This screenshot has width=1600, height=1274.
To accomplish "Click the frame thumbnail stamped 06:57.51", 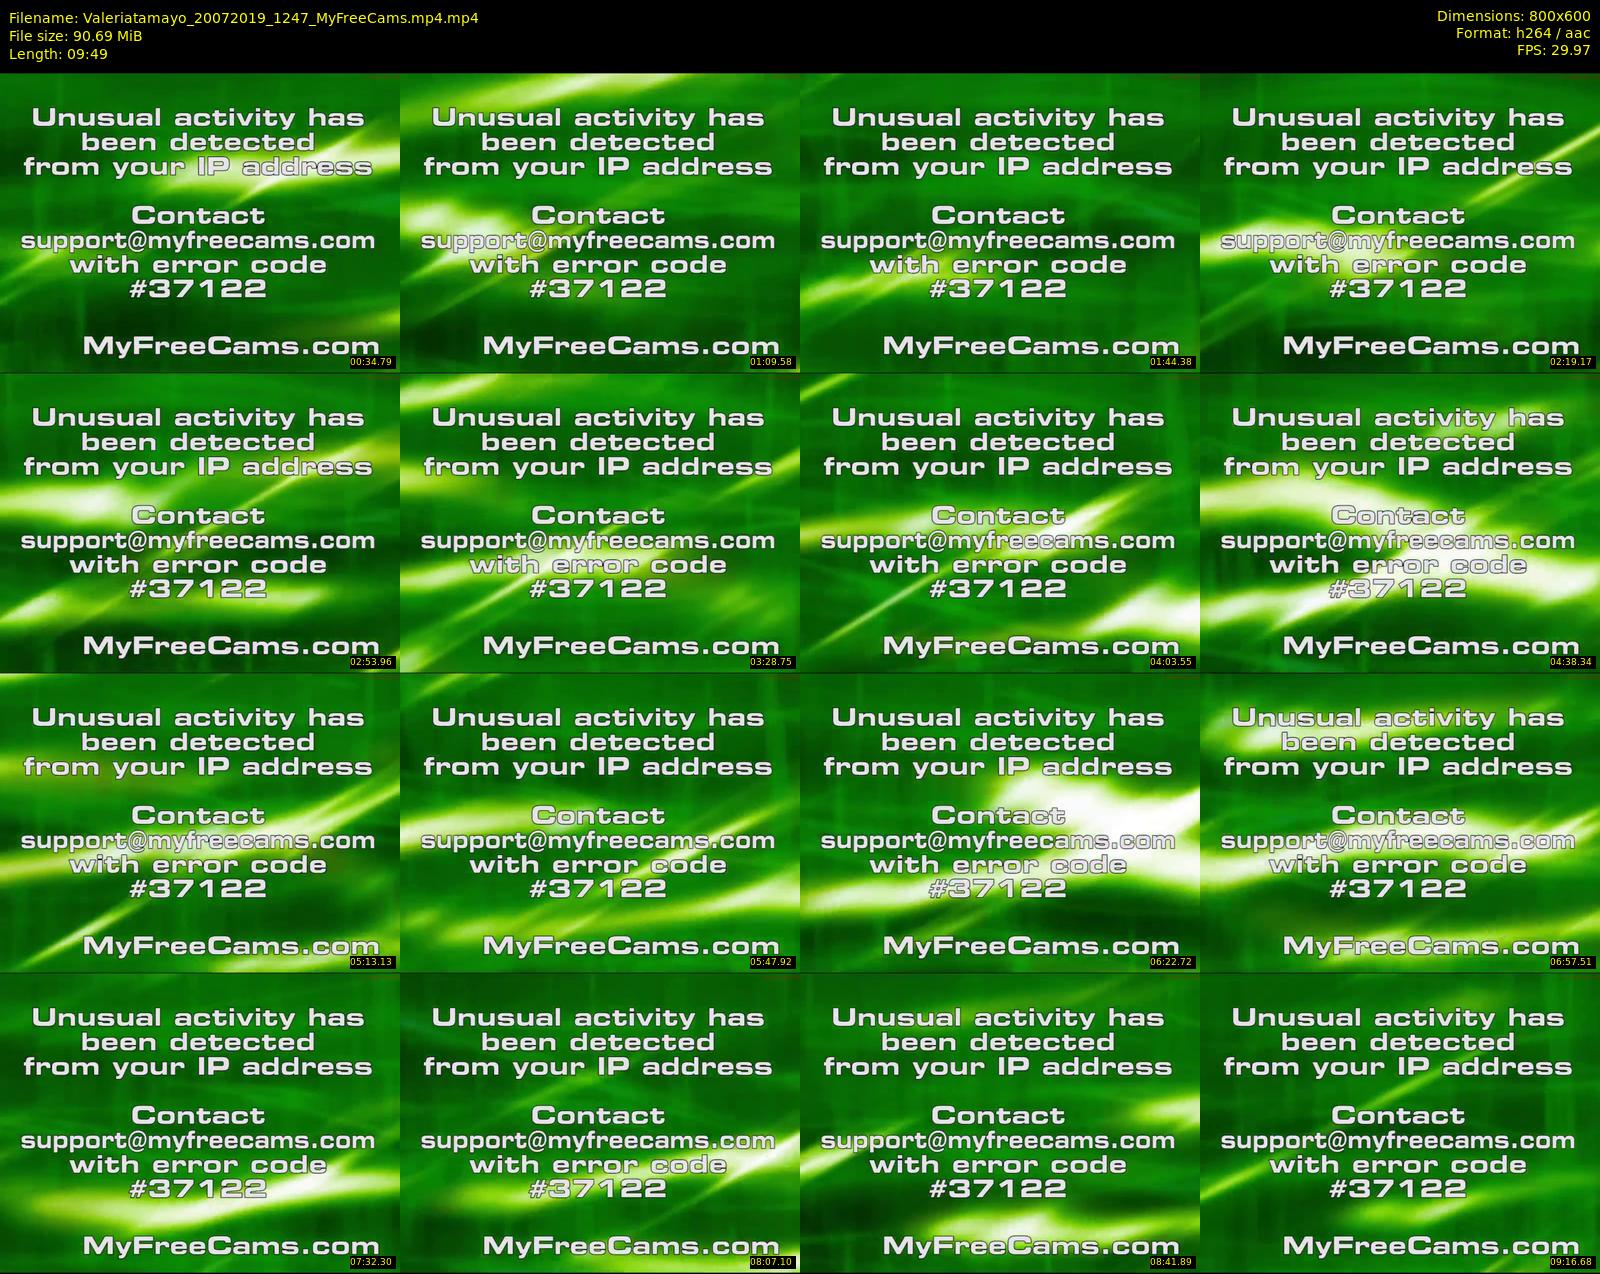I will point(1400,823).
